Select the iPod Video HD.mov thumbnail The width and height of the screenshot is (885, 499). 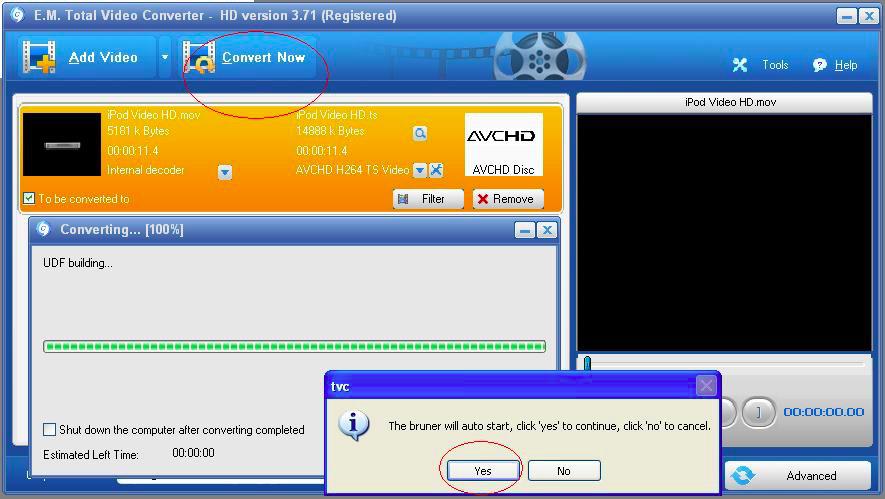point(62,145)
